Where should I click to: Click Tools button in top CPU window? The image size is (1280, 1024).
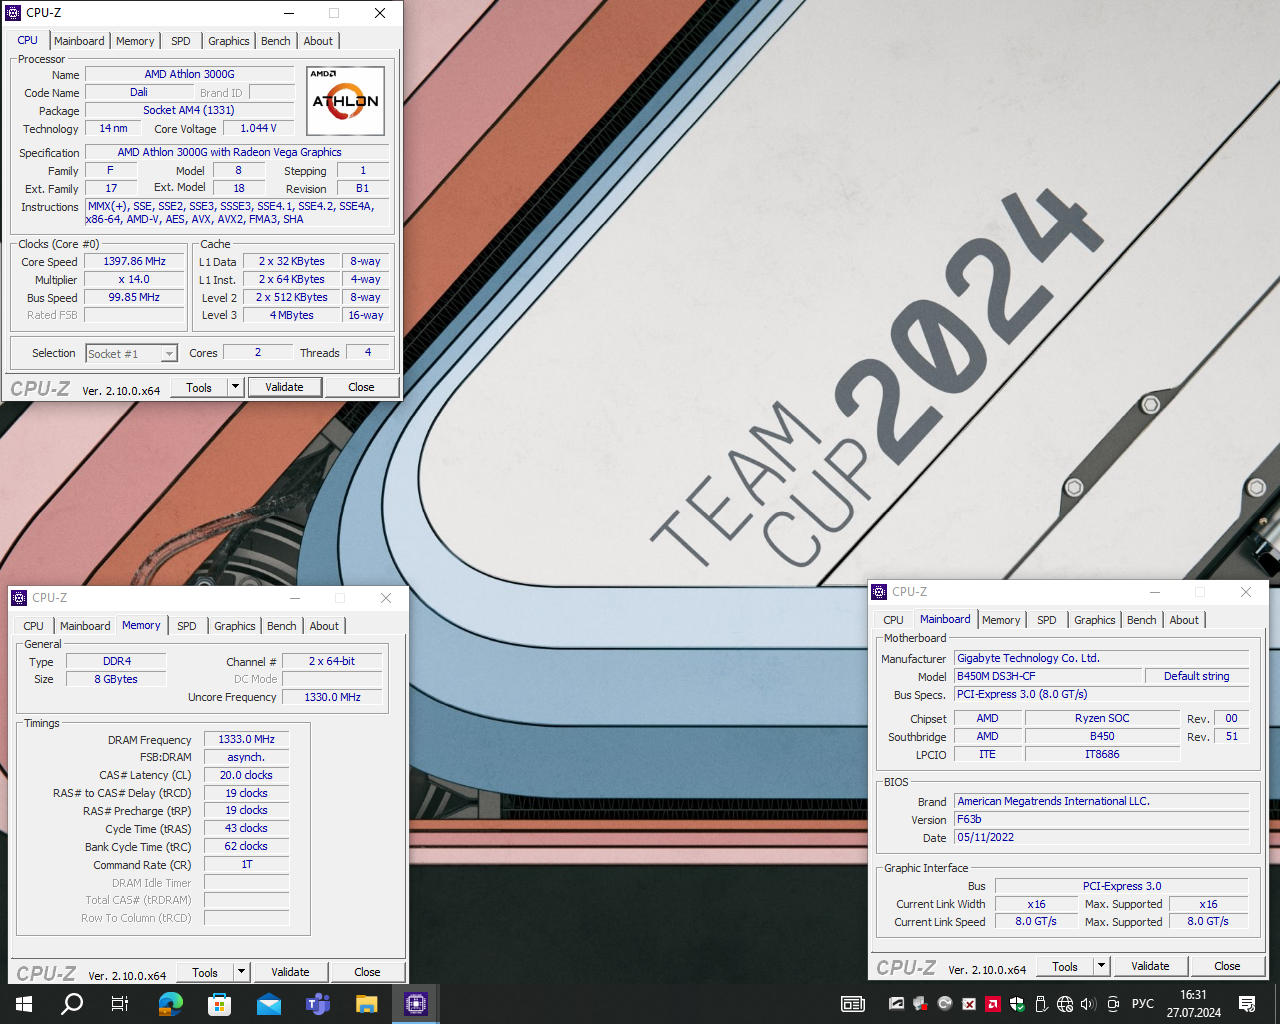pos(199,387)
